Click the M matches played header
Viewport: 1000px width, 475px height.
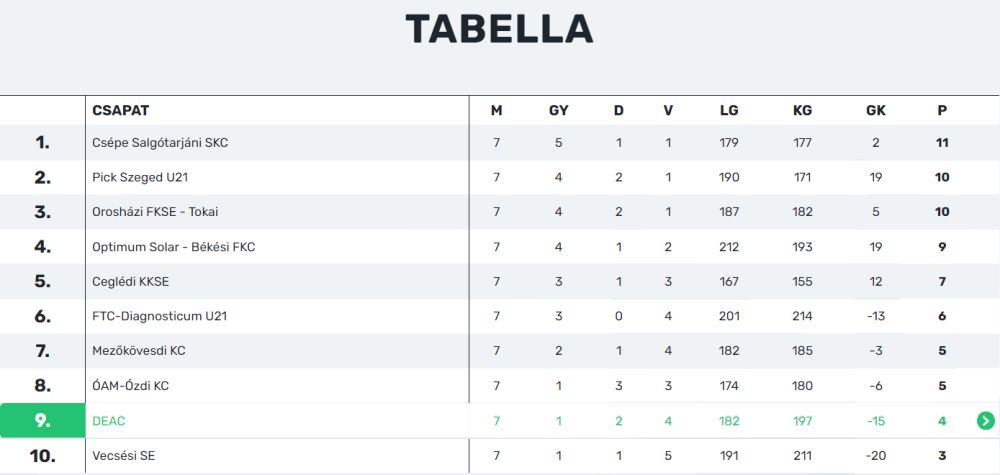[496, 111]
